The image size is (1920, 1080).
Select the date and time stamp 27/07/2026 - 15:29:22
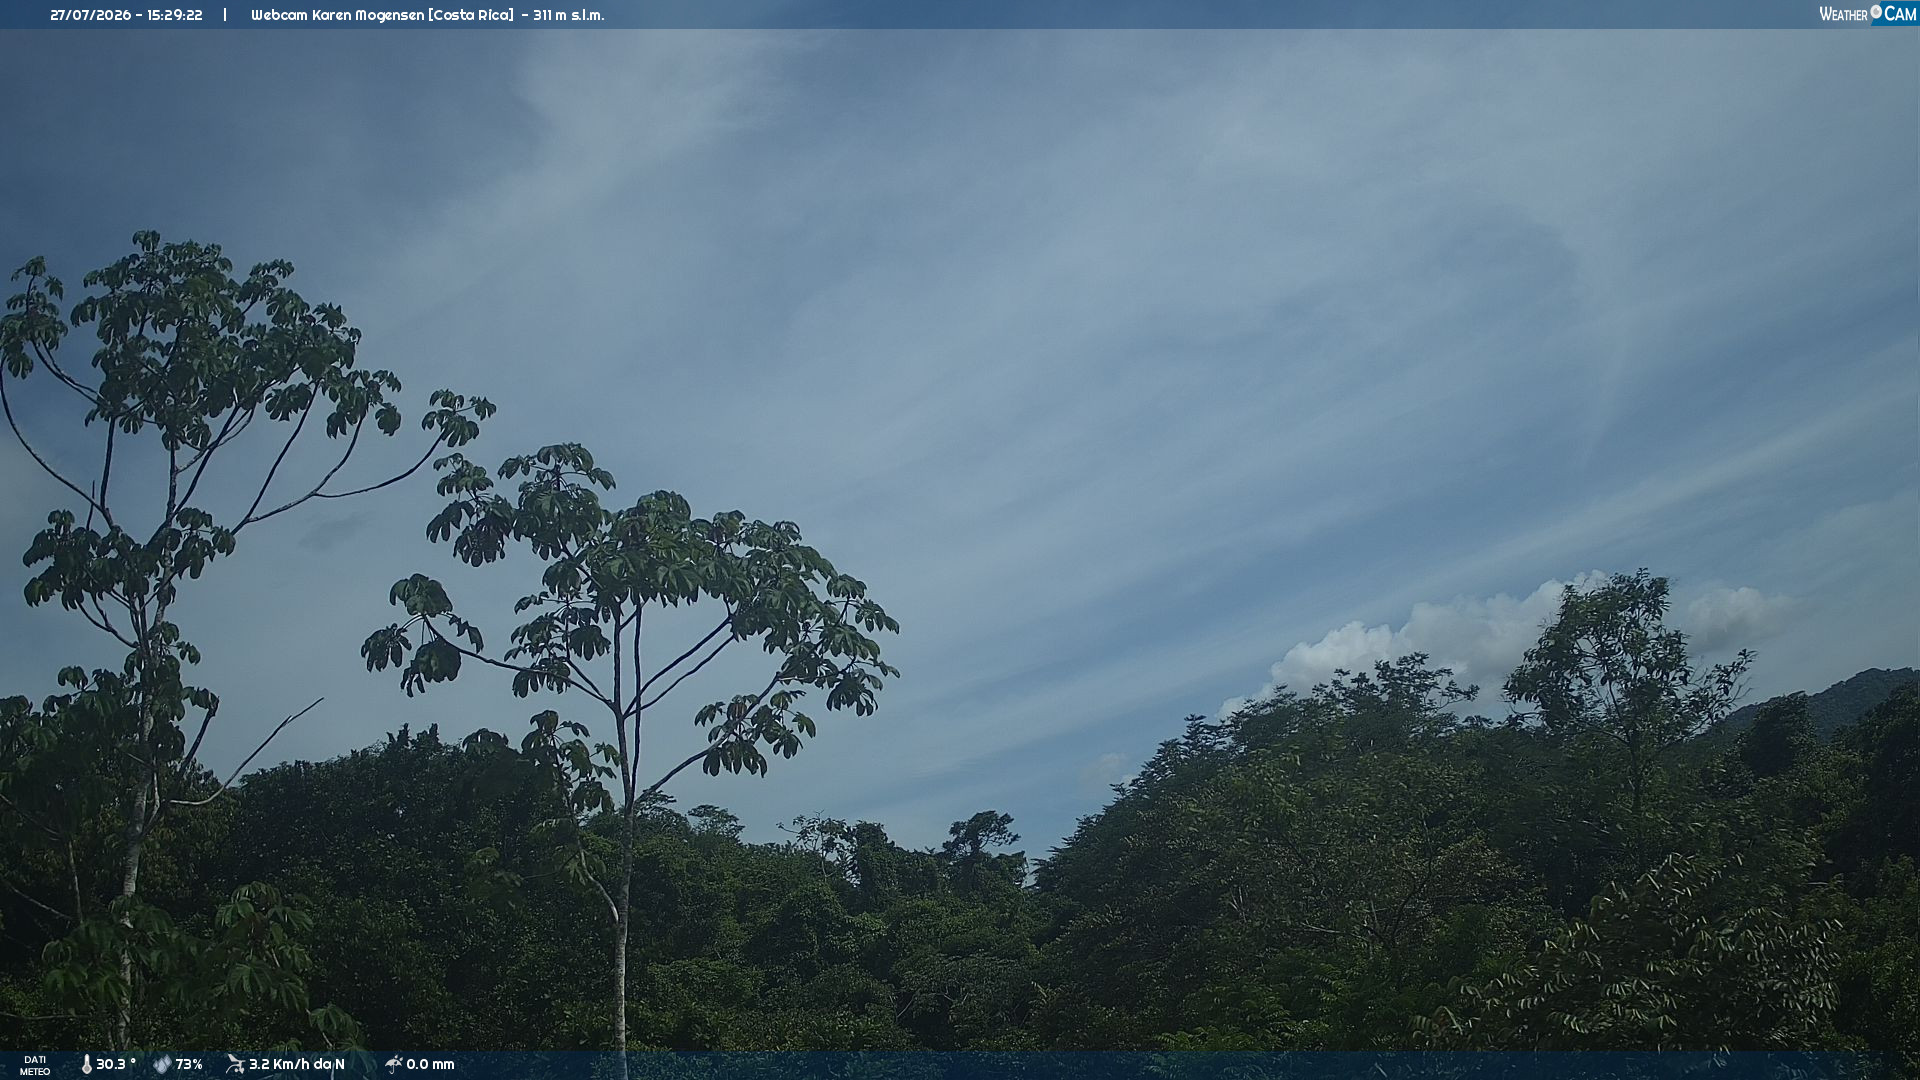click(x=126, y=15)
